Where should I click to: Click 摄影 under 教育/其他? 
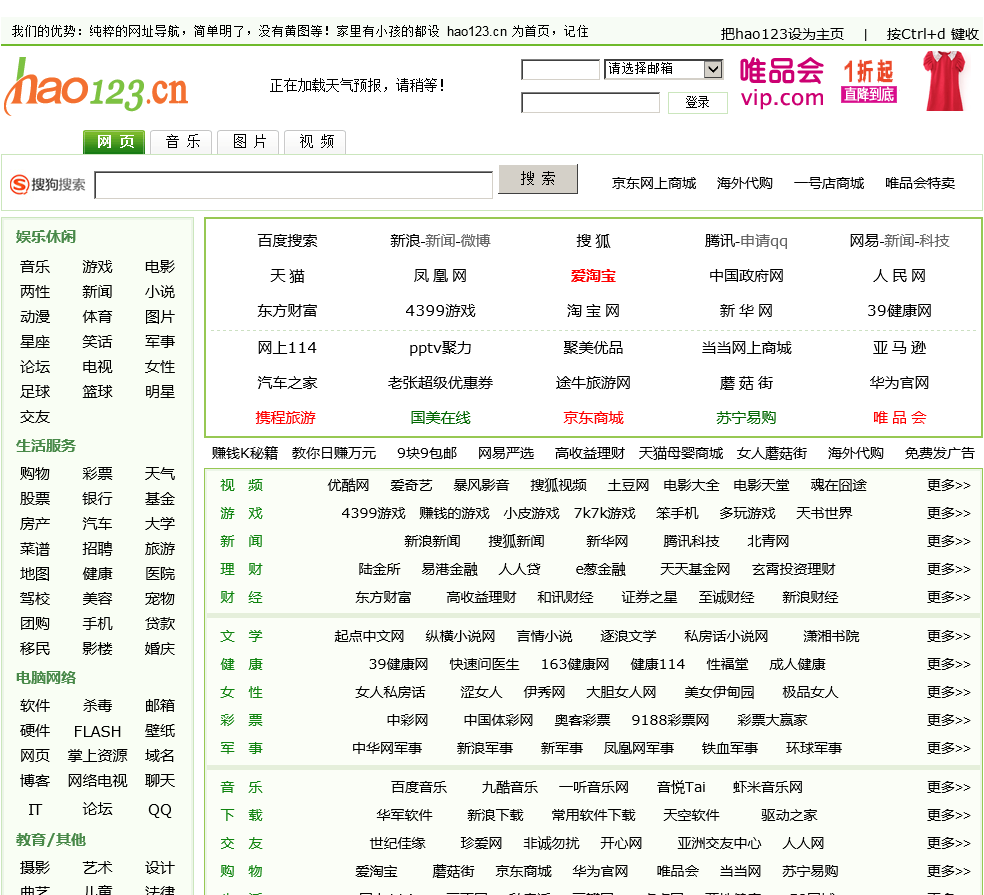click(x=35, y=869)
